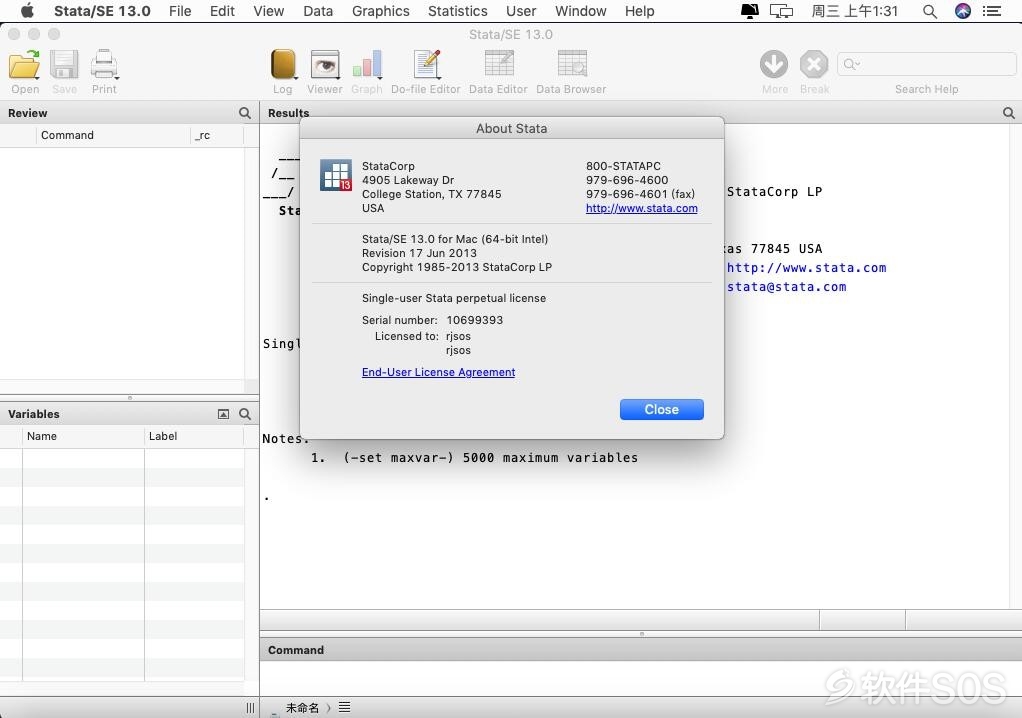Open the Data Editor
1022x718 pixels.
tap(499, 65)
